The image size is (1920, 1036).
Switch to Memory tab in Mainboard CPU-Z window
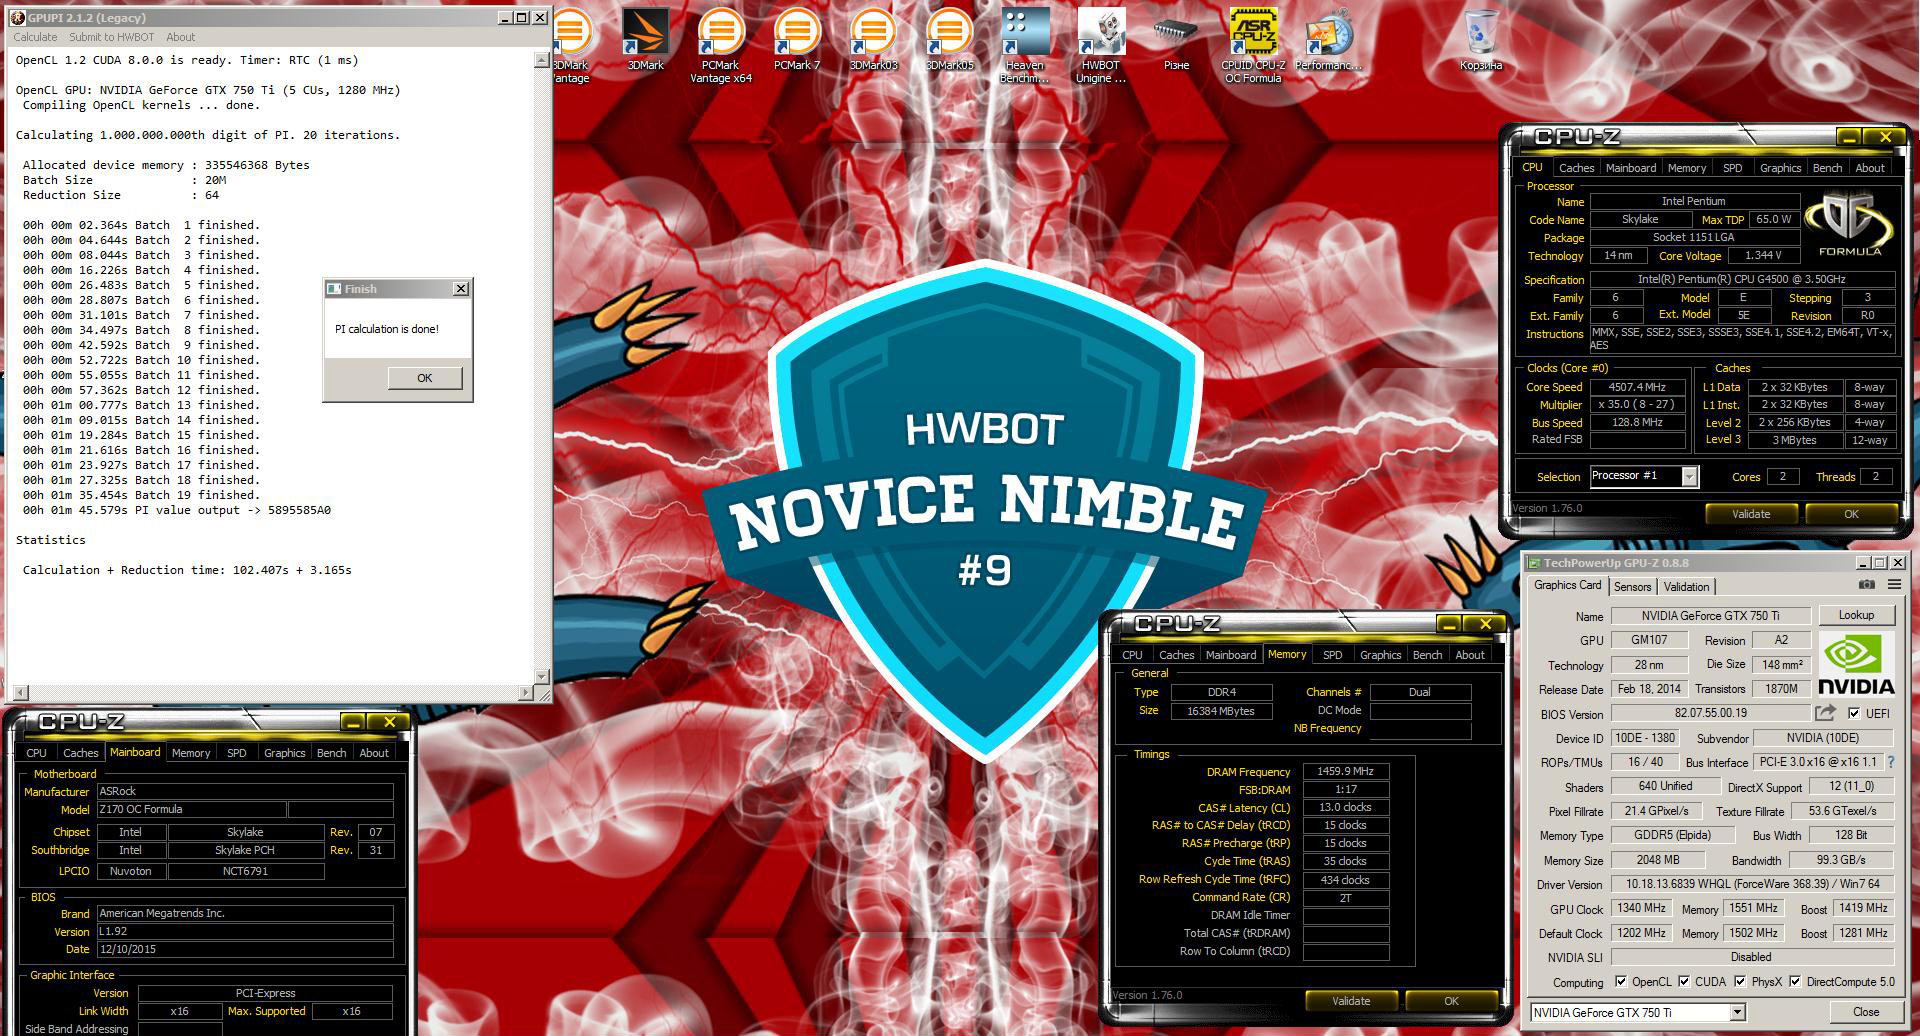pyautogui.click(x=191, y=753)
